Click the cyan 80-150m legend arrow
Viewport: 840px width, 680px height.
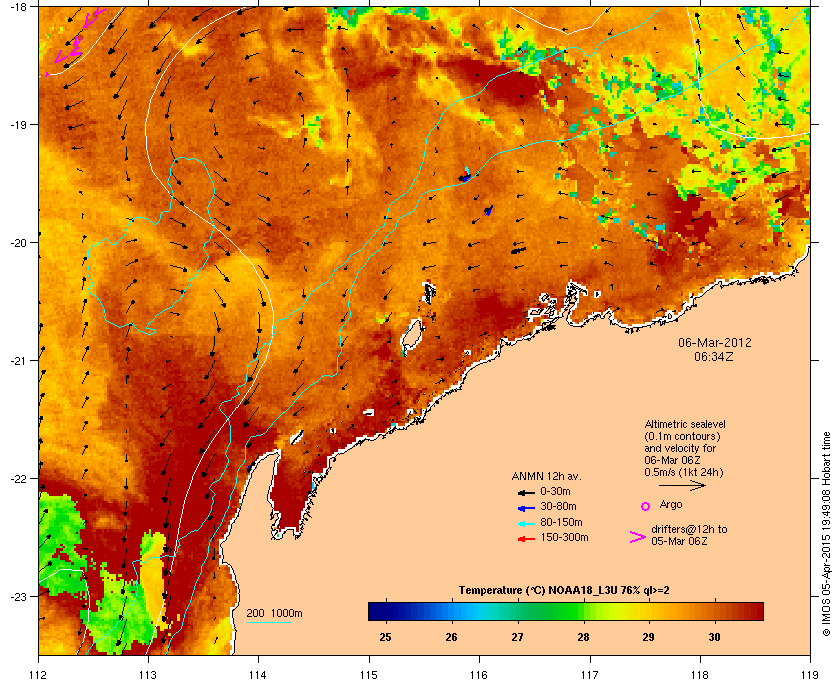pyautogui.click(x=526, y=523)
